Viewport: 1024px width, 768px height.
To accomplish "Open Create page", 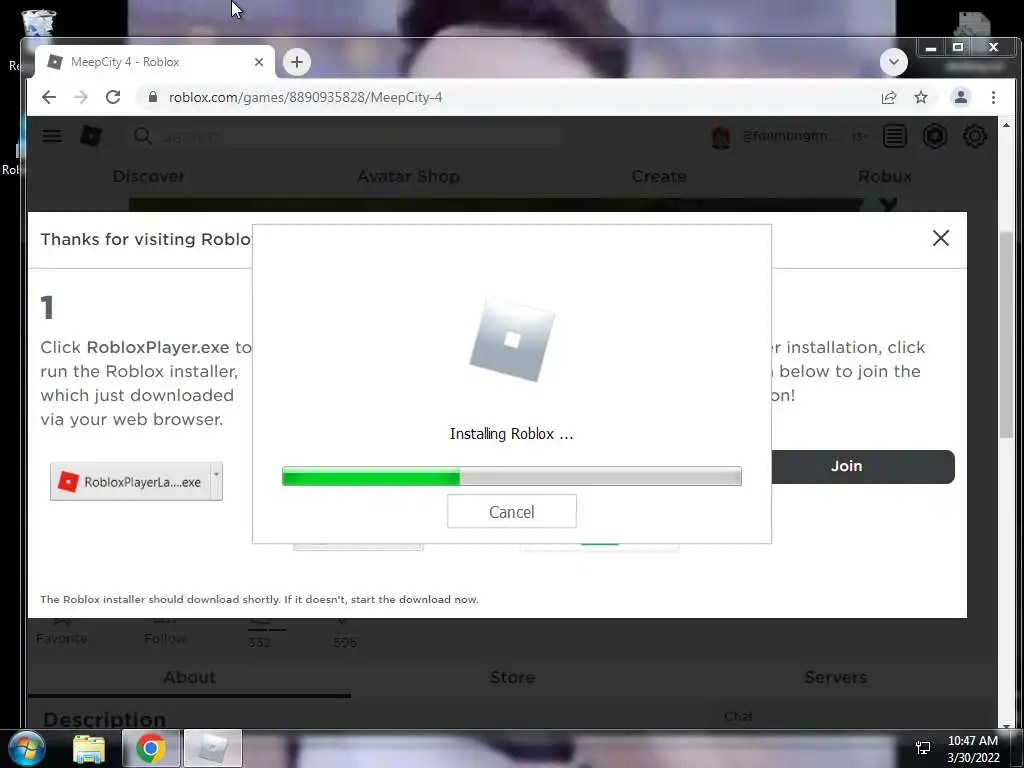I will pyautogui.click(x=659, y=176).
